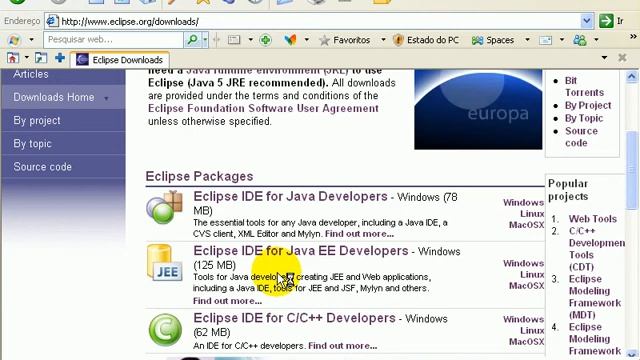Open Eclipse IDE for Java EE Developers link
This screenshot has width=640, height=360.
(301, 251)
